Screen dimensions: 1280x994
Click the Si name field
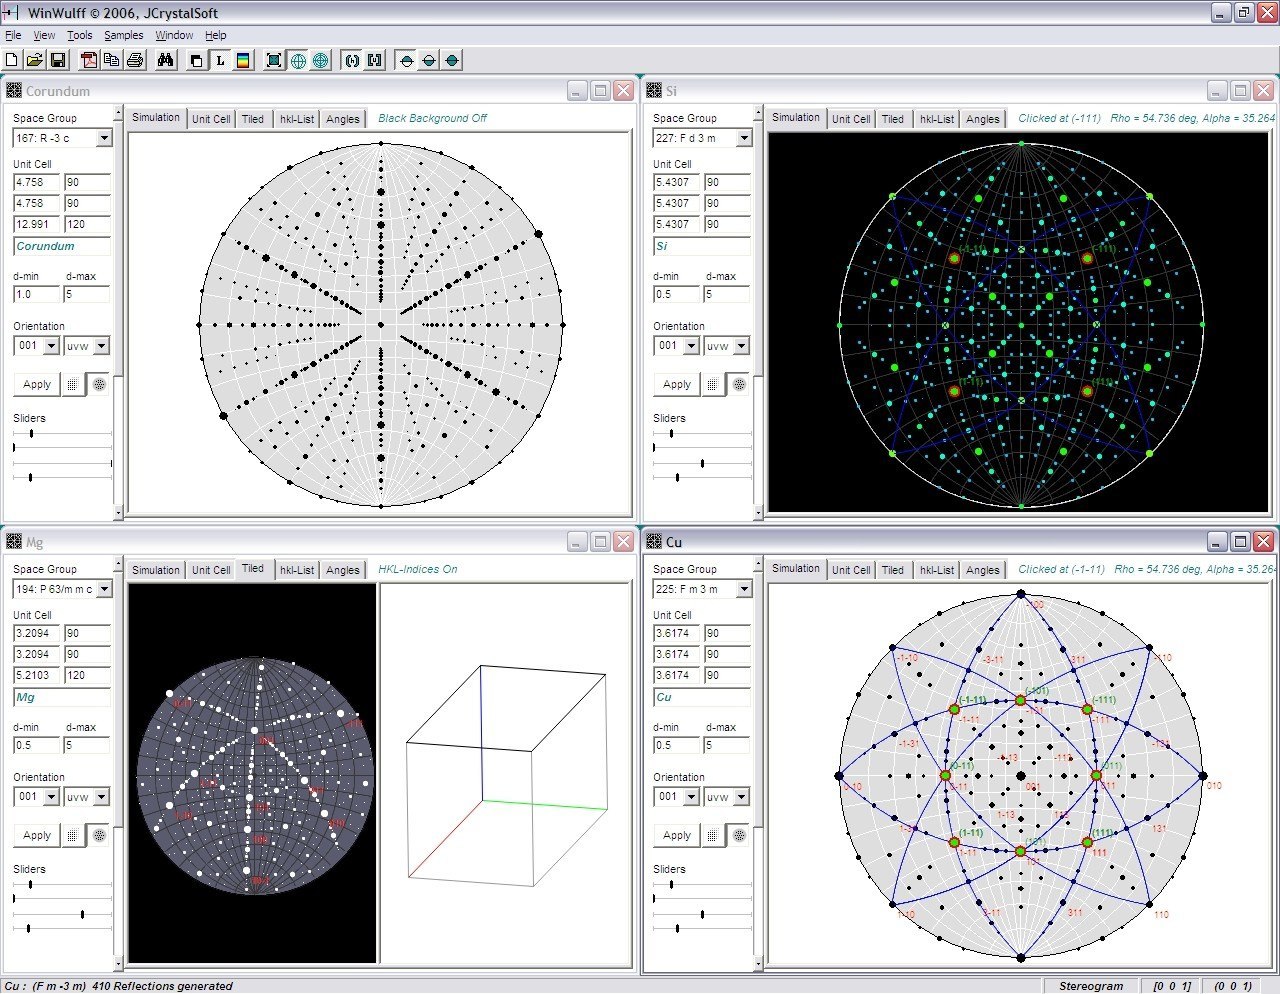702,246
